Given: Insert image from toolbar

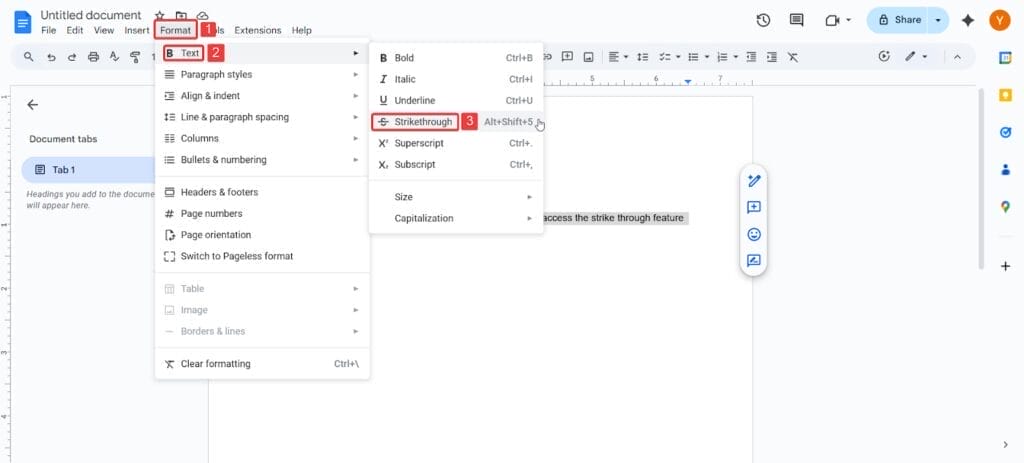Looking at the screenshot, I should (x=588, y=57).
